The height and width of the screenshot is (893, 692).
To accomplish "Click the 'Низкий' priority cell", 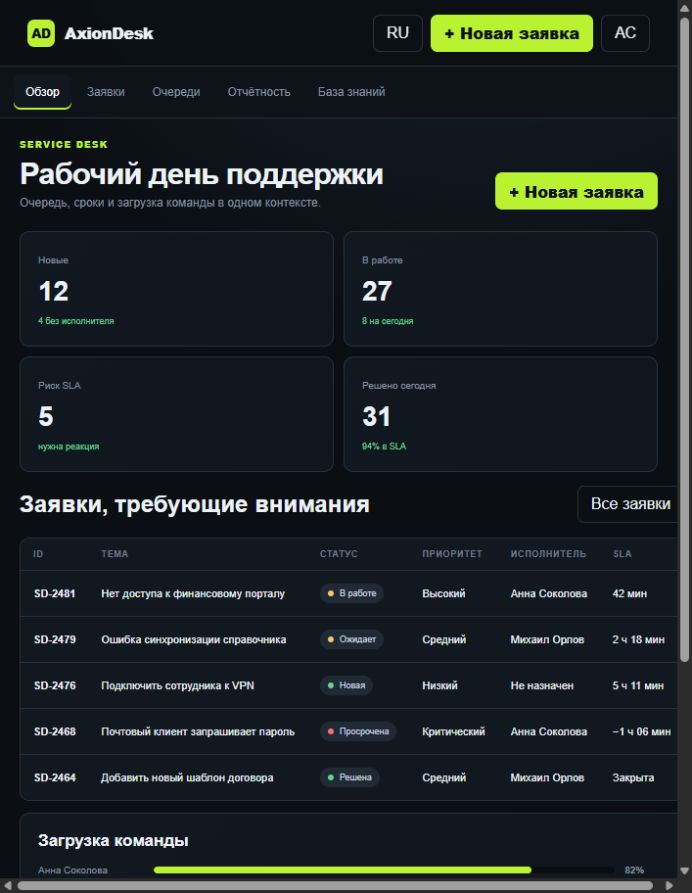I will (x=440, y=686).
